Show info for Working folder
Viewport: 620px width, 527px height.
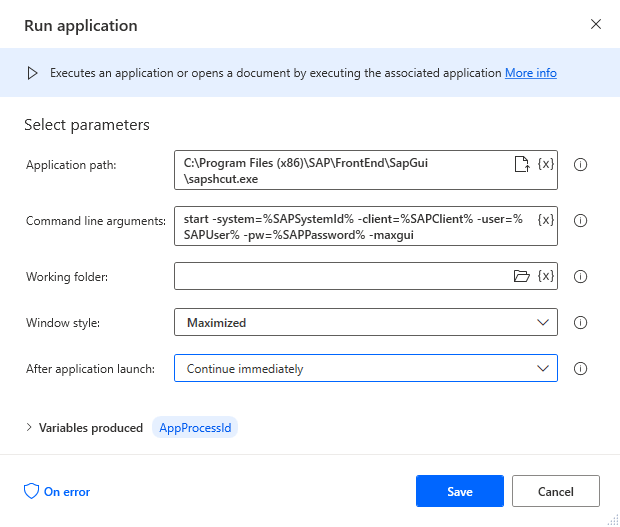[x=580, y=276]
